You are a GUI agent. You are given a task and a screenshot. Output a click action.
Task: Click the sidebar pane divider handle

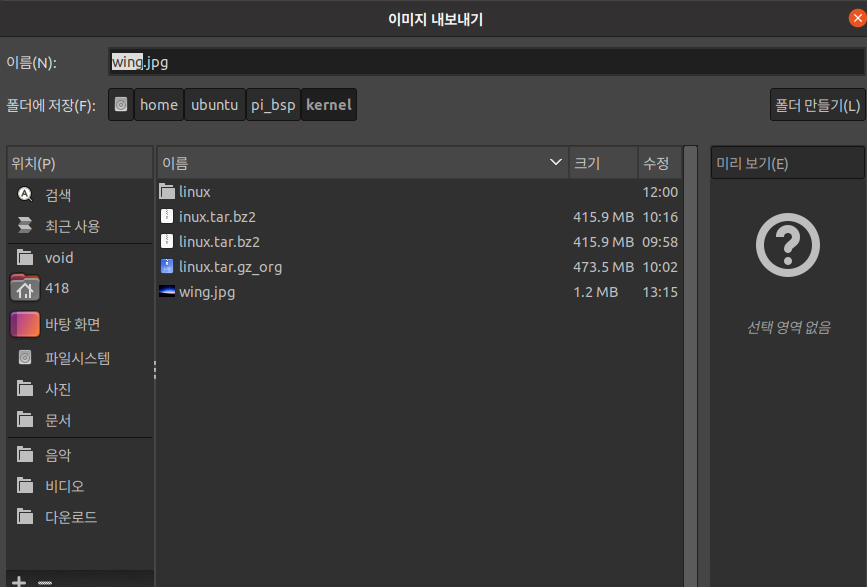pos(155,370)
